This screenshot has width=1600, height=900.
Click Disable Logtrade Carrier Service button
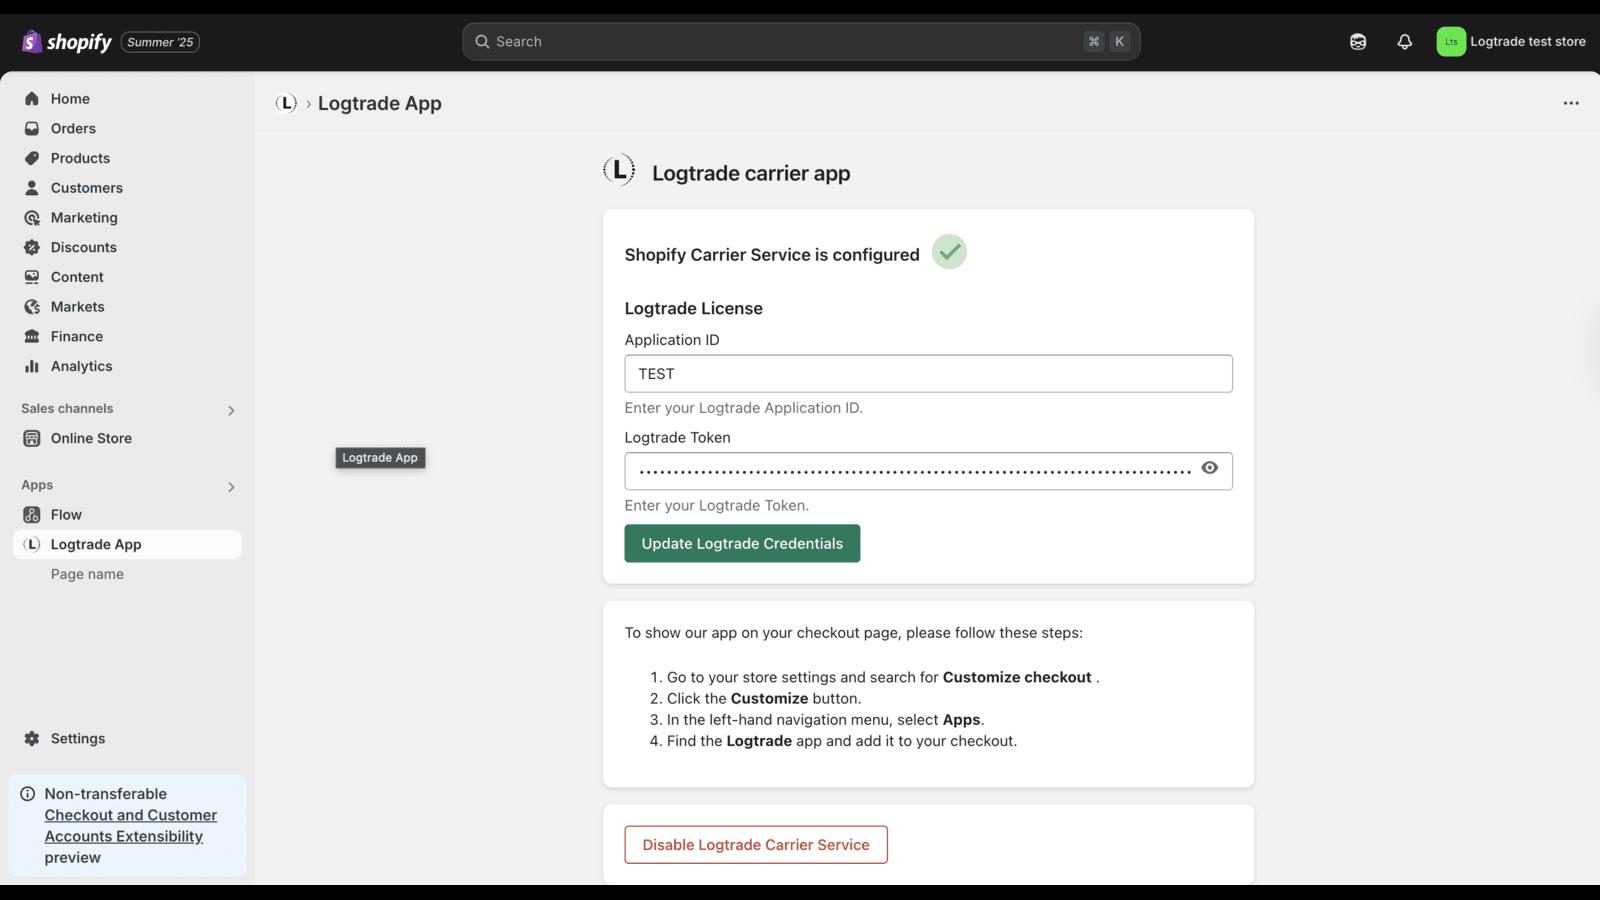tap(756, 845)
